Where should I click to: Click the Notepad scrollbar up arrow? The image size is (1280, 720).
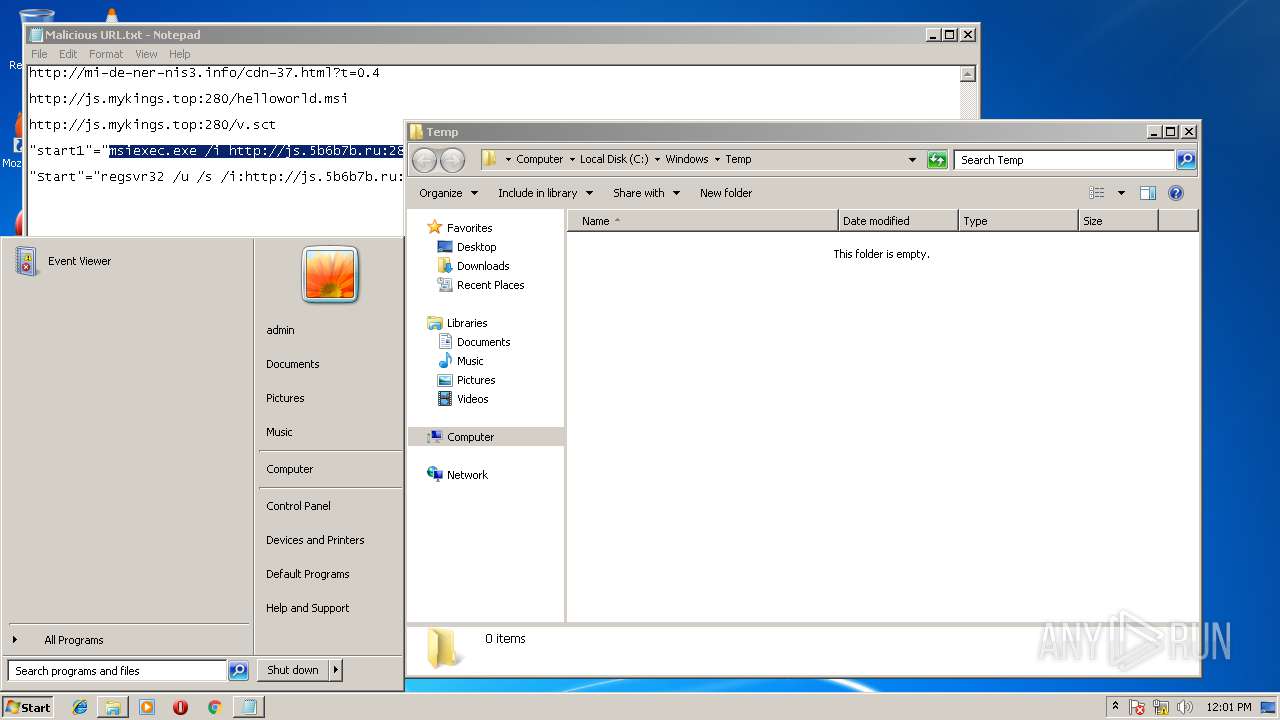pos(967,73)
